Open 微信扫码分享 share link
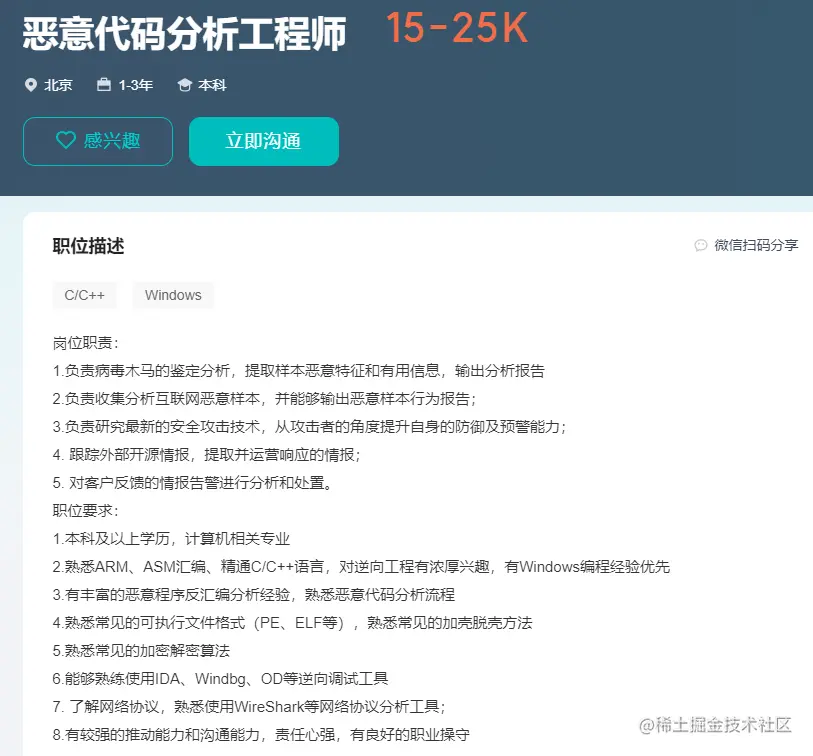 coord(756,245)
